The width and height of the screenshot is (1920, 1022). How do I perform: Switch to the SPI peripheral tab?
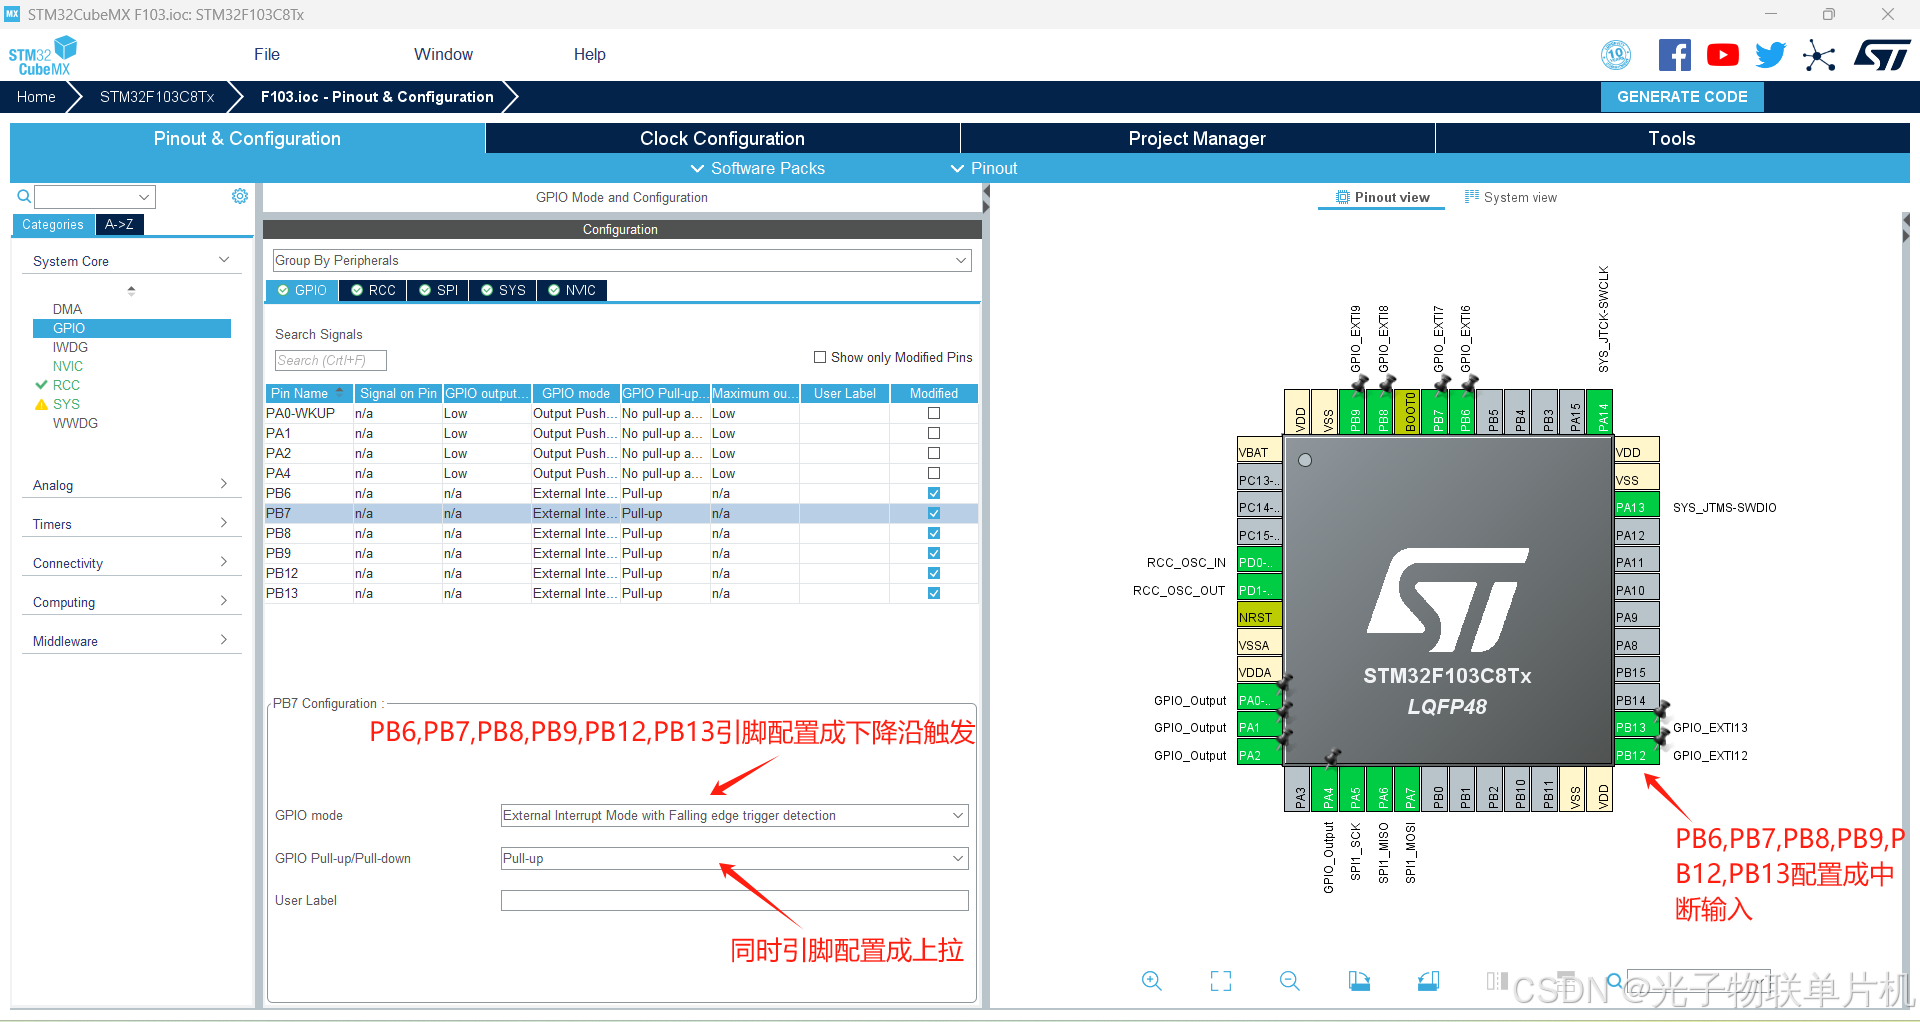[x=438, y=290]
